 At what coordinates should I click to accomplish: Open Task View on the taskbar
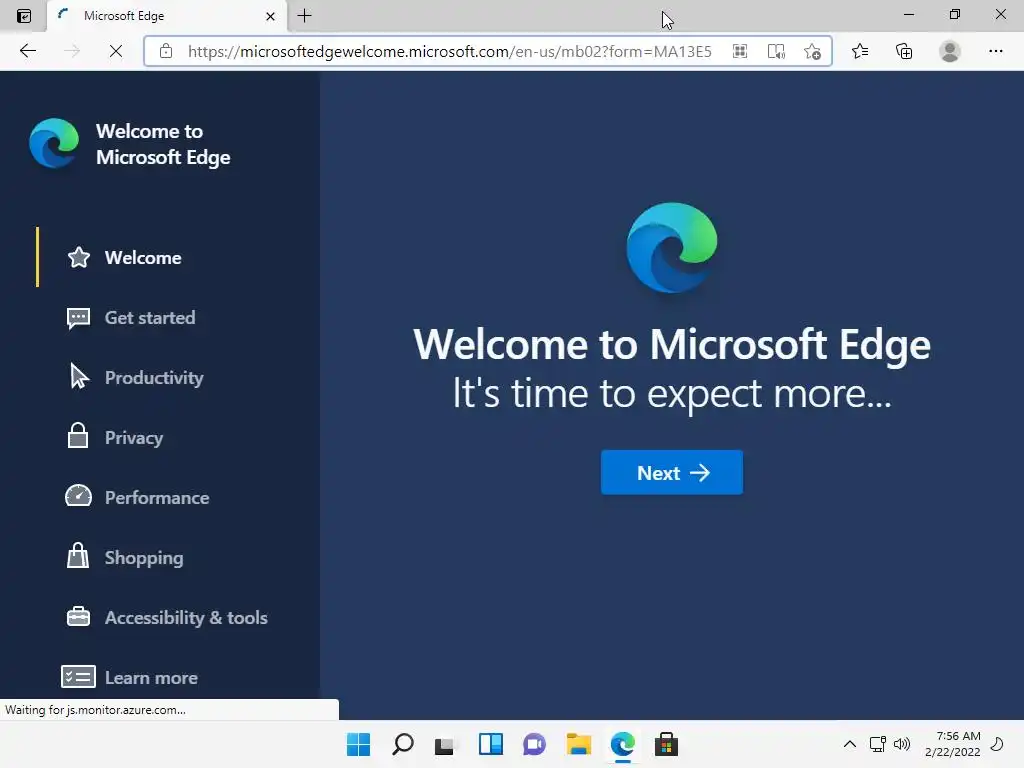(445, 745)
